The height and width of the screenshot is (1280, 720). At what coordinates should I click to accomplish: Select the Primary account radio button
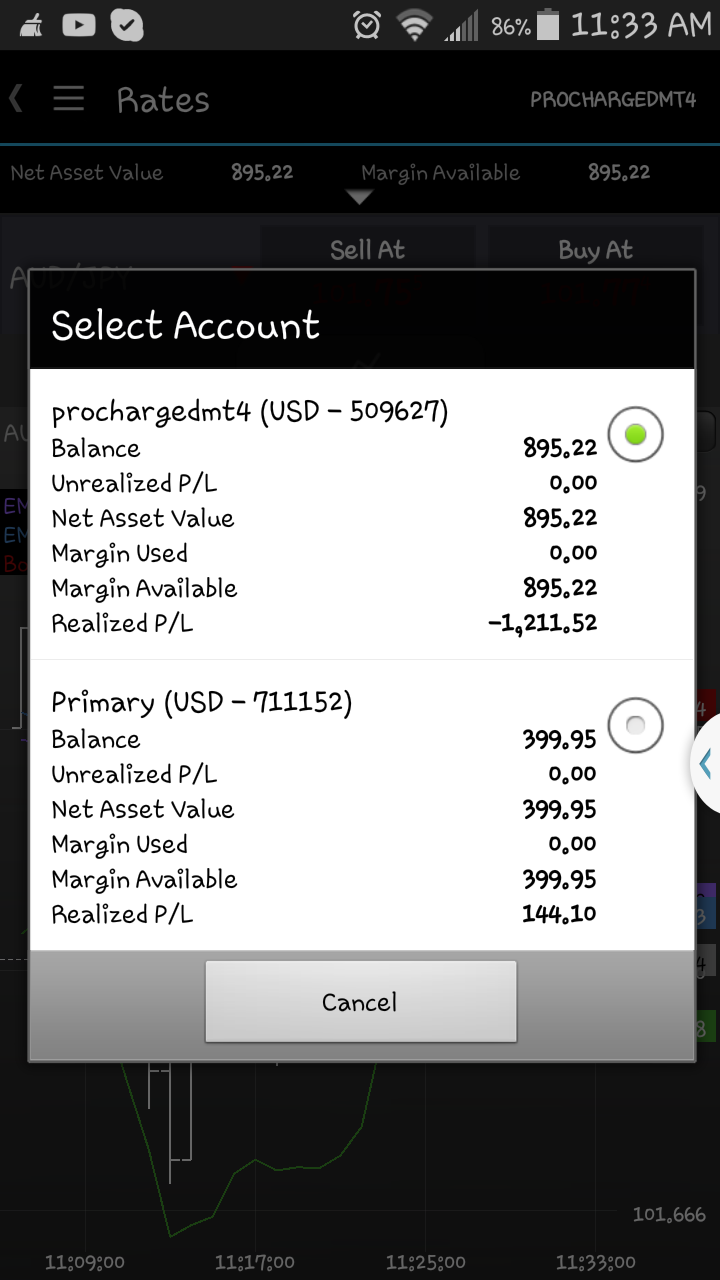tap(635, 724)
